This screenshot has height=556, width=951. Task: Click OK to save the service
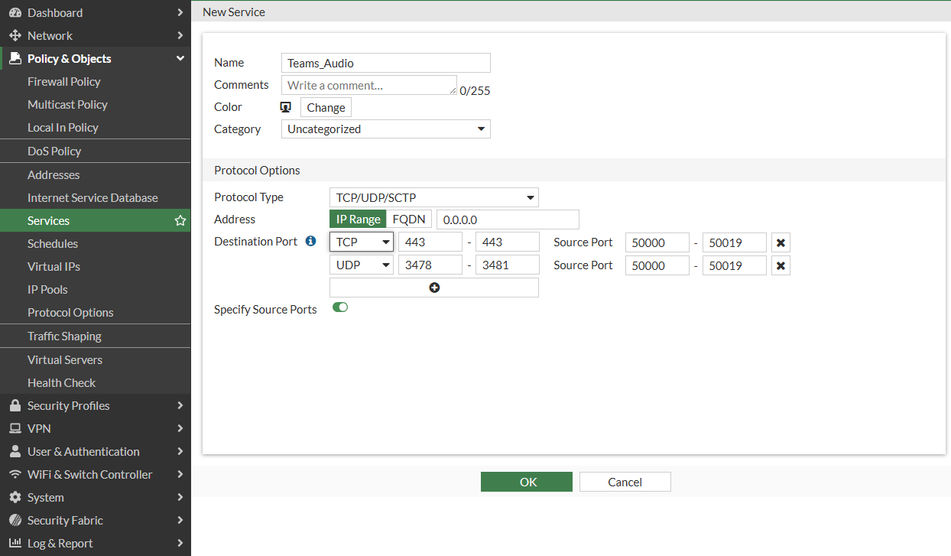pyautogui.click(x=527, y=482)
